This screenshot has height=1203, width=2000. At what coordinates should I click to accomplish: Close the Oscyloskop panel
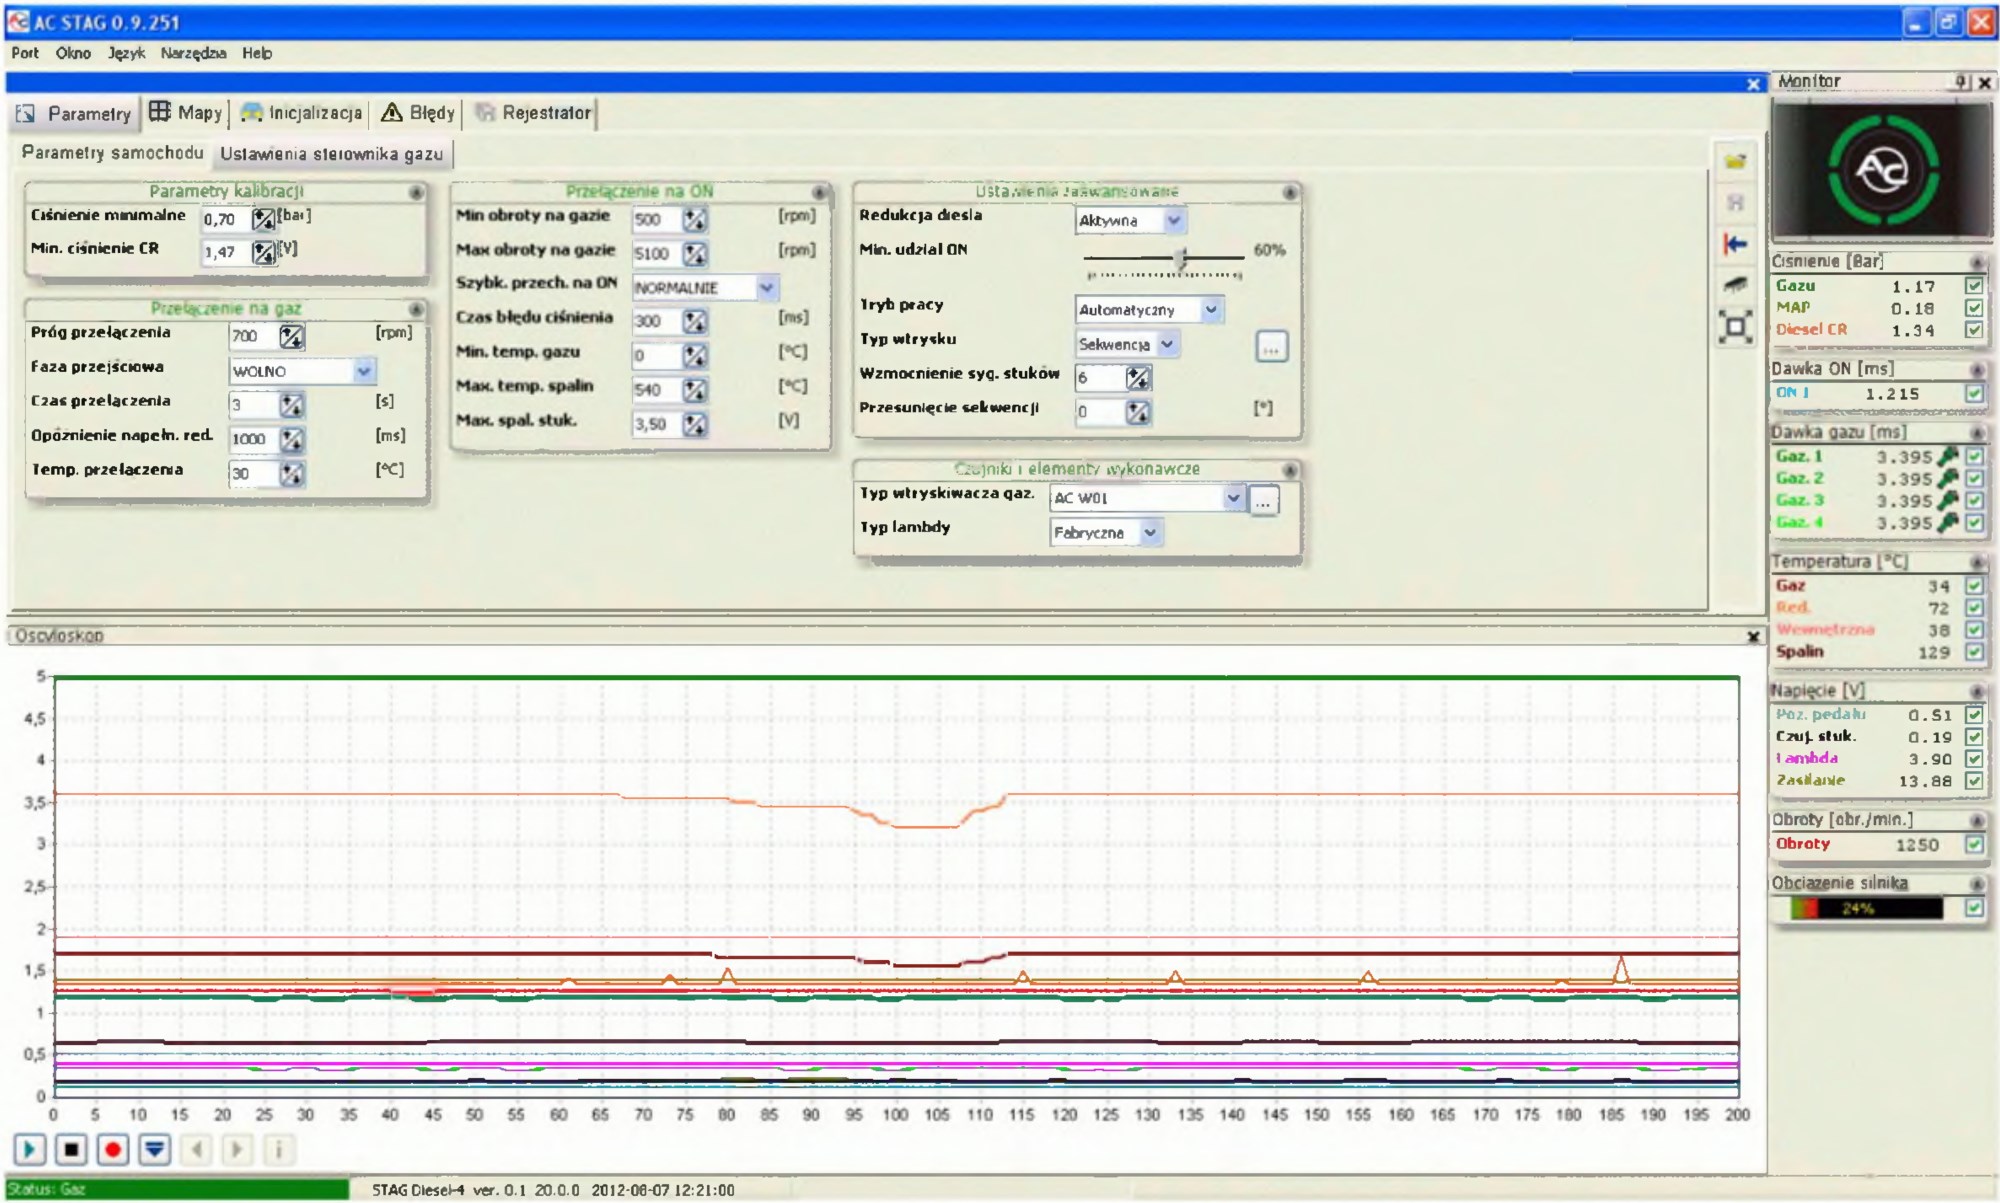[1753, 637]
